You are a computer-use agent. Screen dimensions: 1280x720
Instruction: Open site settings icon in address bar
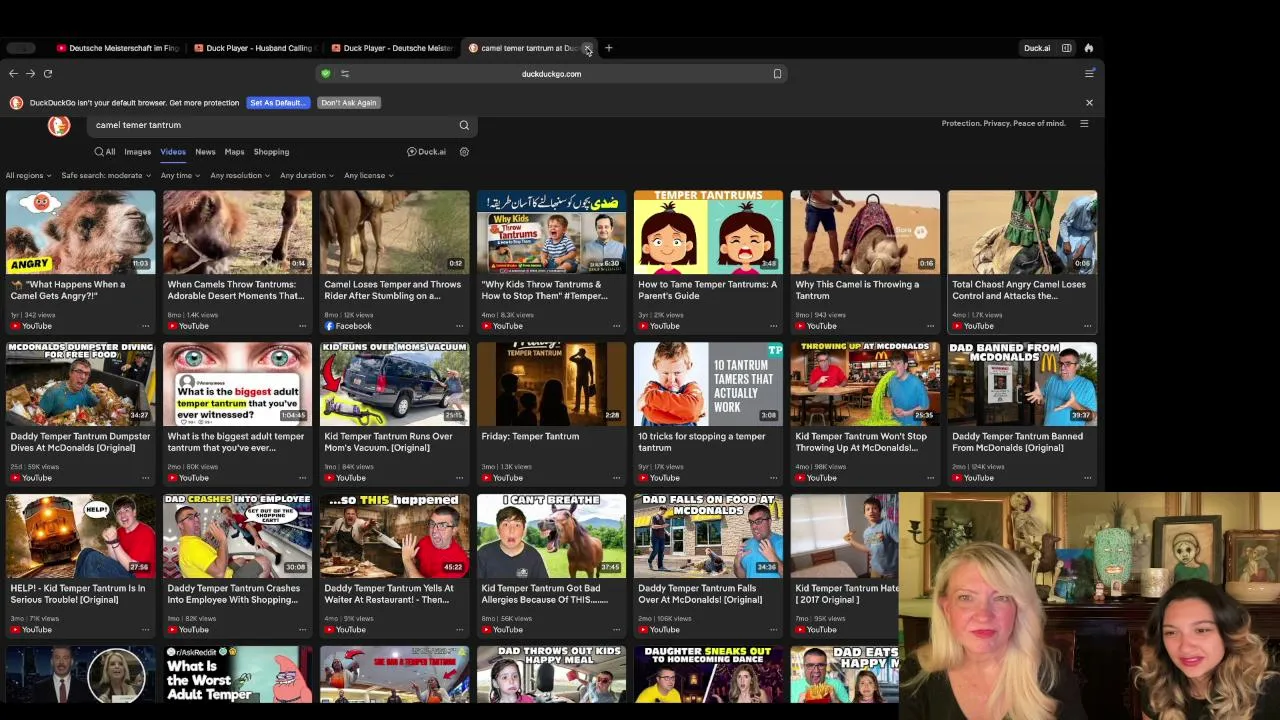point(345,73)
